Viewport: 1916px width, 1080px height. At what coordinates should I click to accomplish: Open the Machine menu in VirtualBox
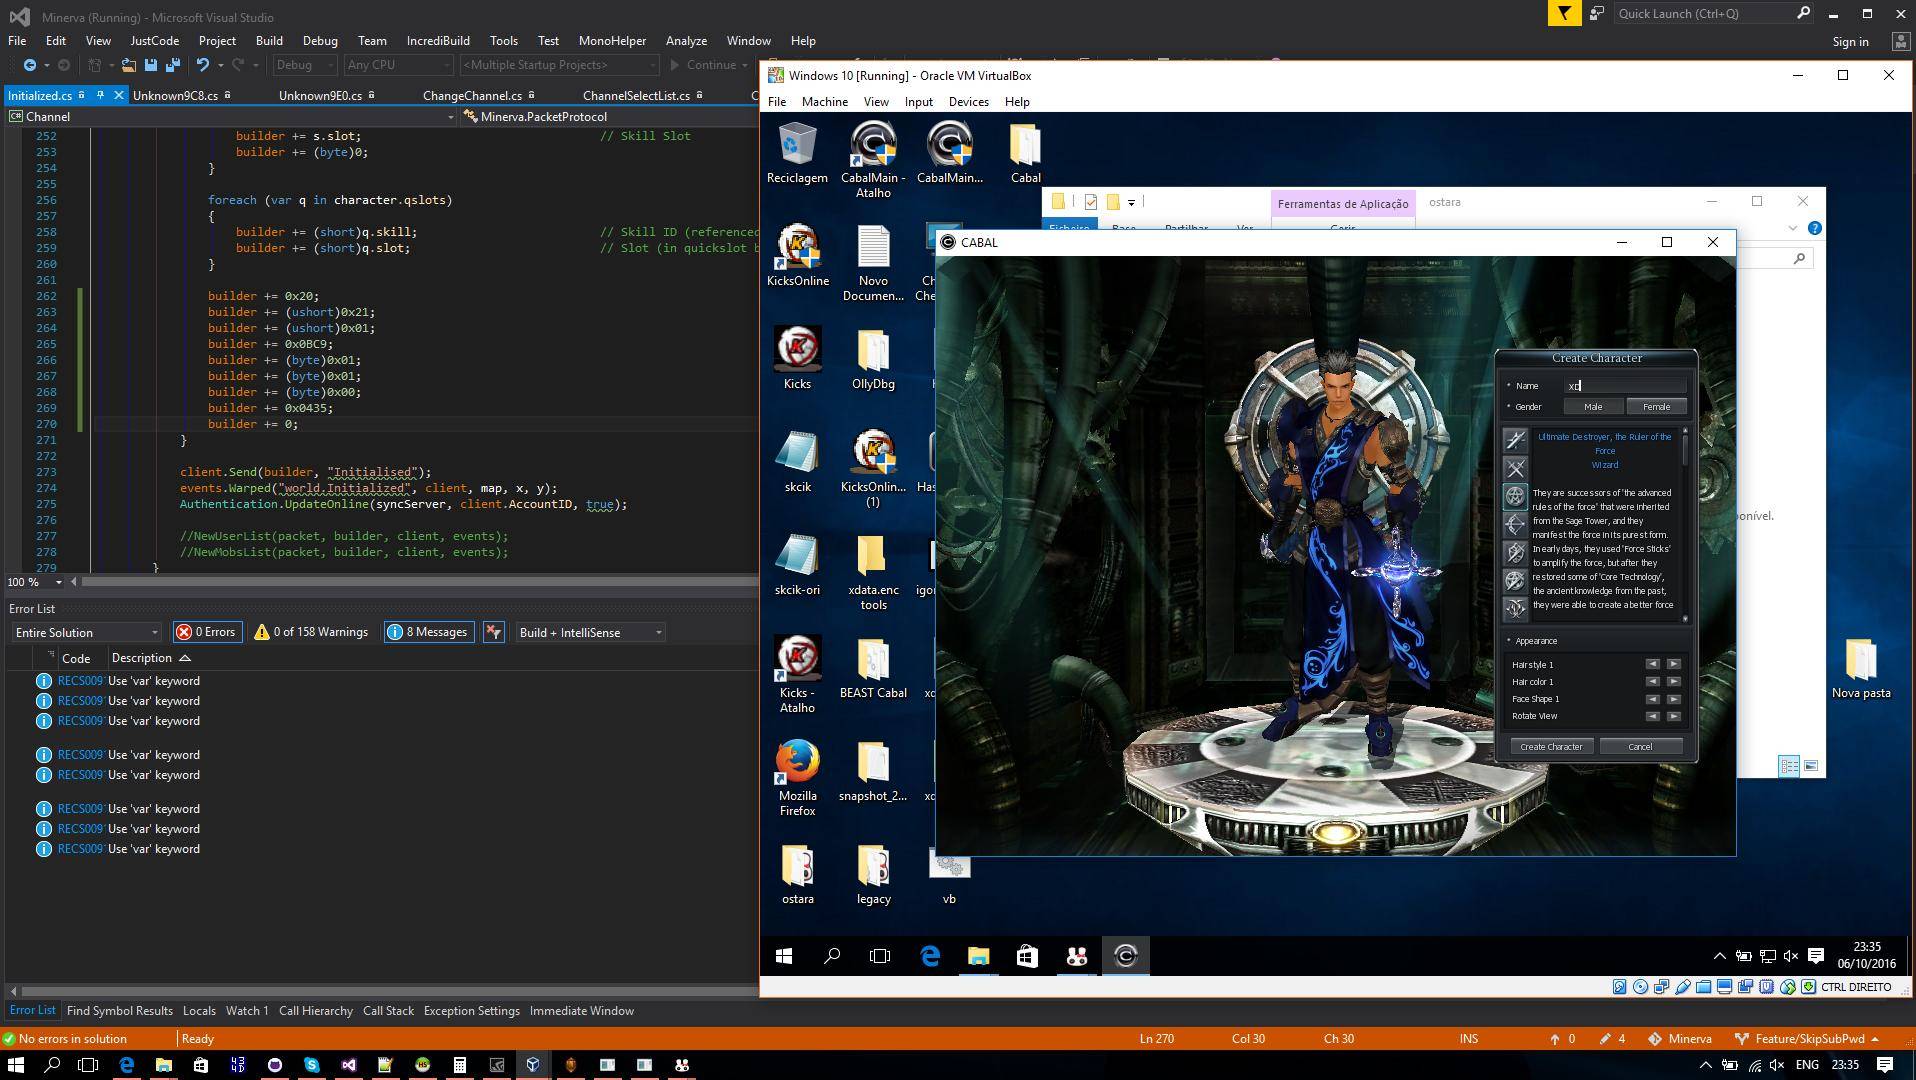tap(824, 102)
